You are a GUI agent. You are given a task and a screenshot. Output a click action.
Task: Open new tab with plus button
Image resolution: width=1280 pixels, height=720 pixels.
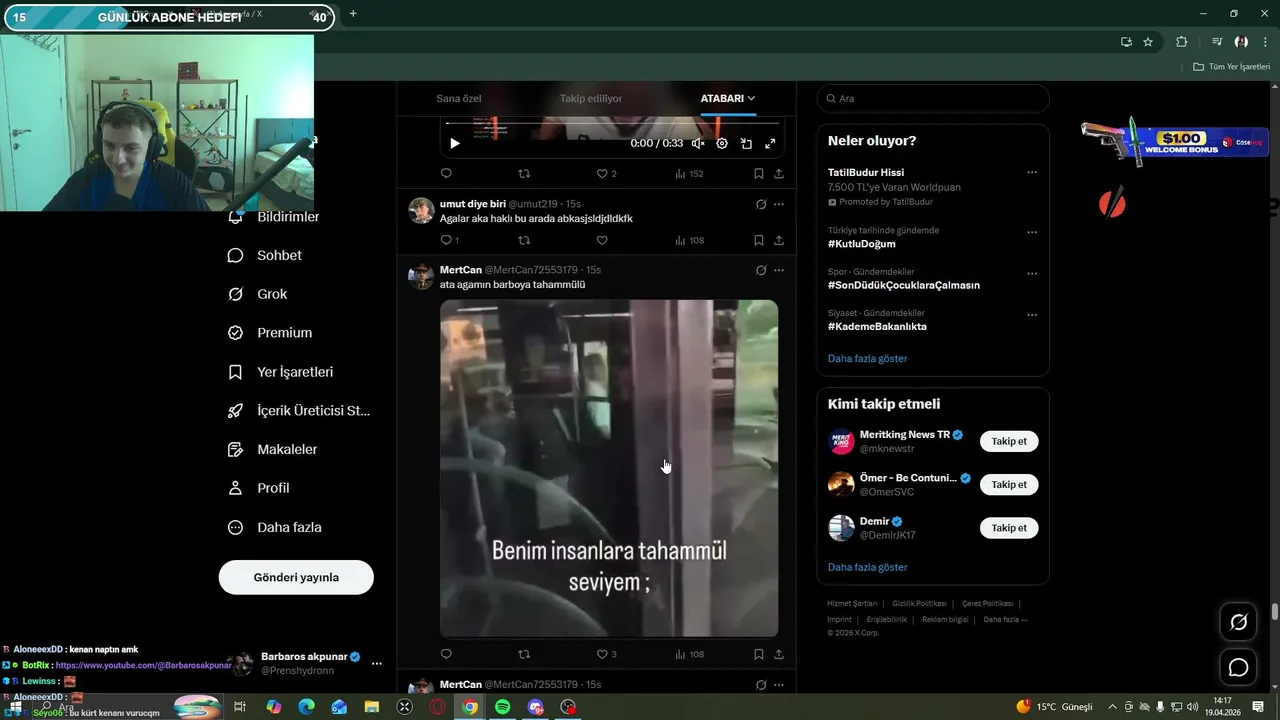(x=353, y=13)
